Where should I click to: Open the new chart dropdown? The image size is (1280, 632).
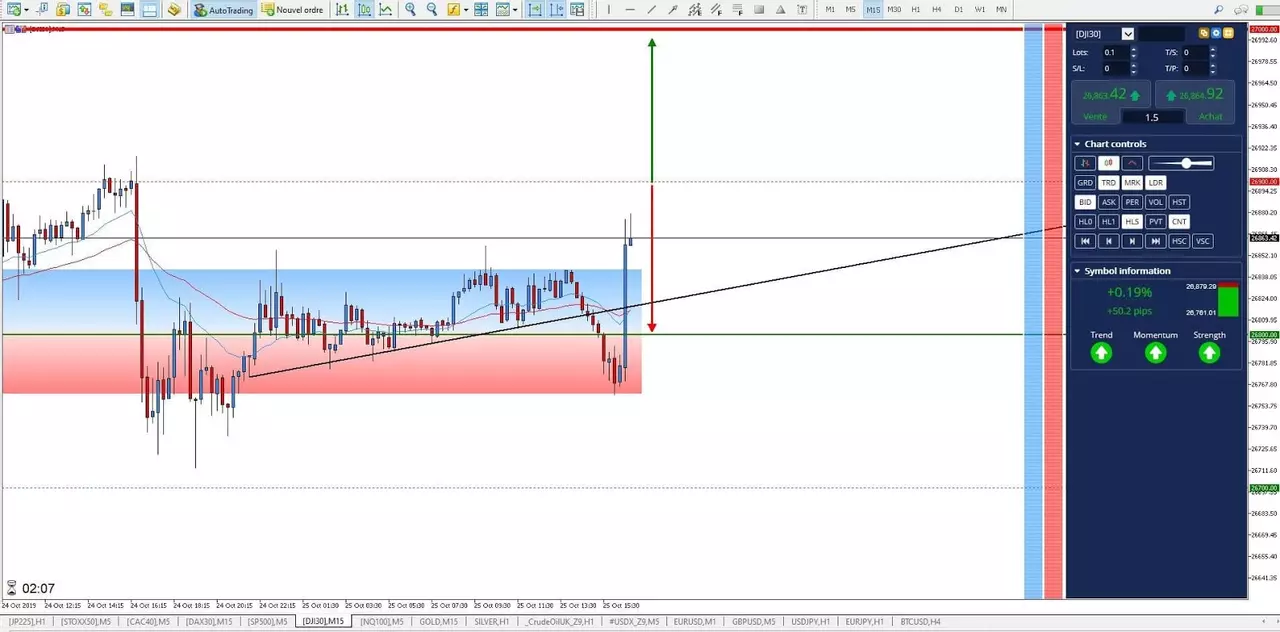coord(26,9)
